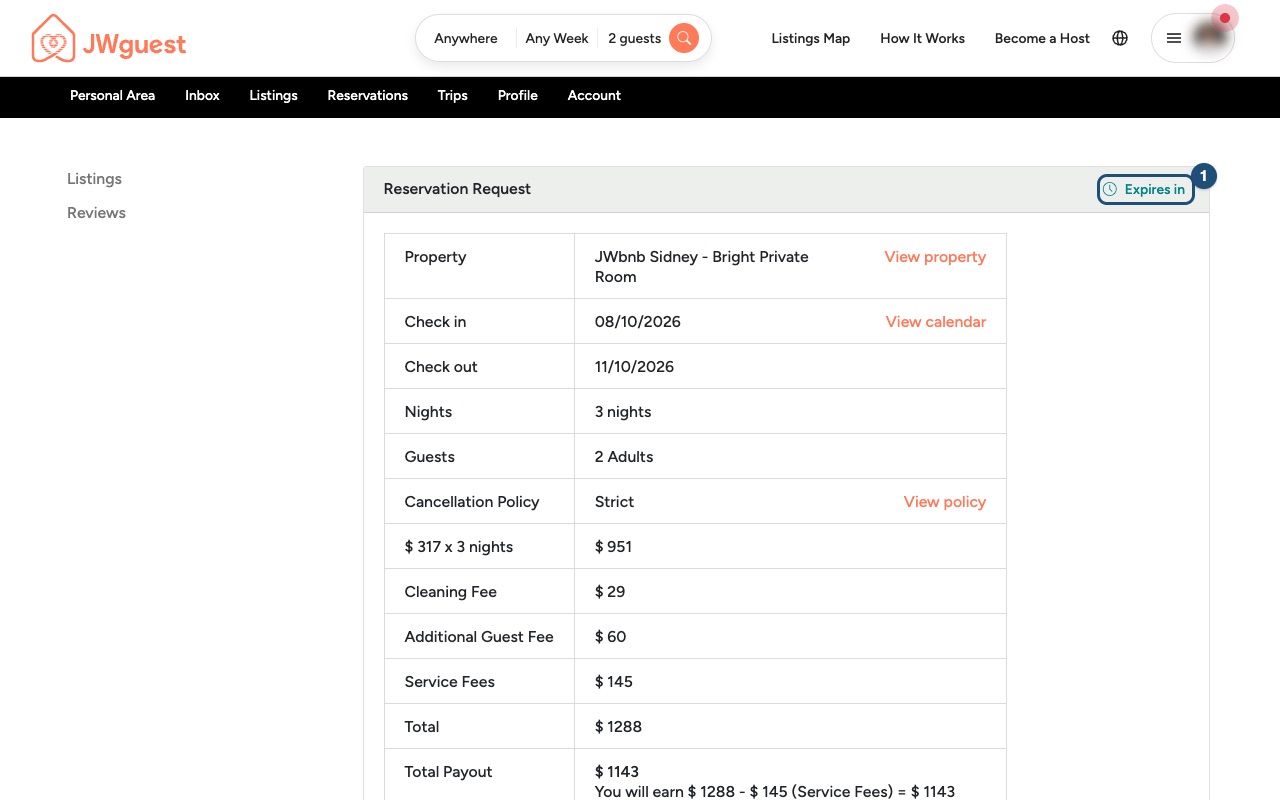Click the check-out date 11/10/2026
The height and width of the screenshot is (800, 1280).
tap(634, 367)
